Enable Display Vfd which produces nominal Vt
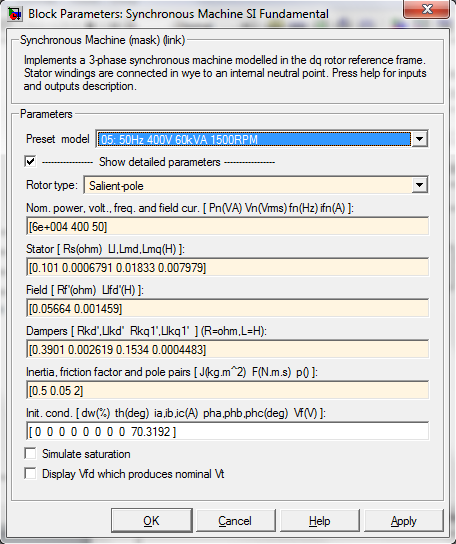Viewport: 456px width, 544px height. pos(30,473)
